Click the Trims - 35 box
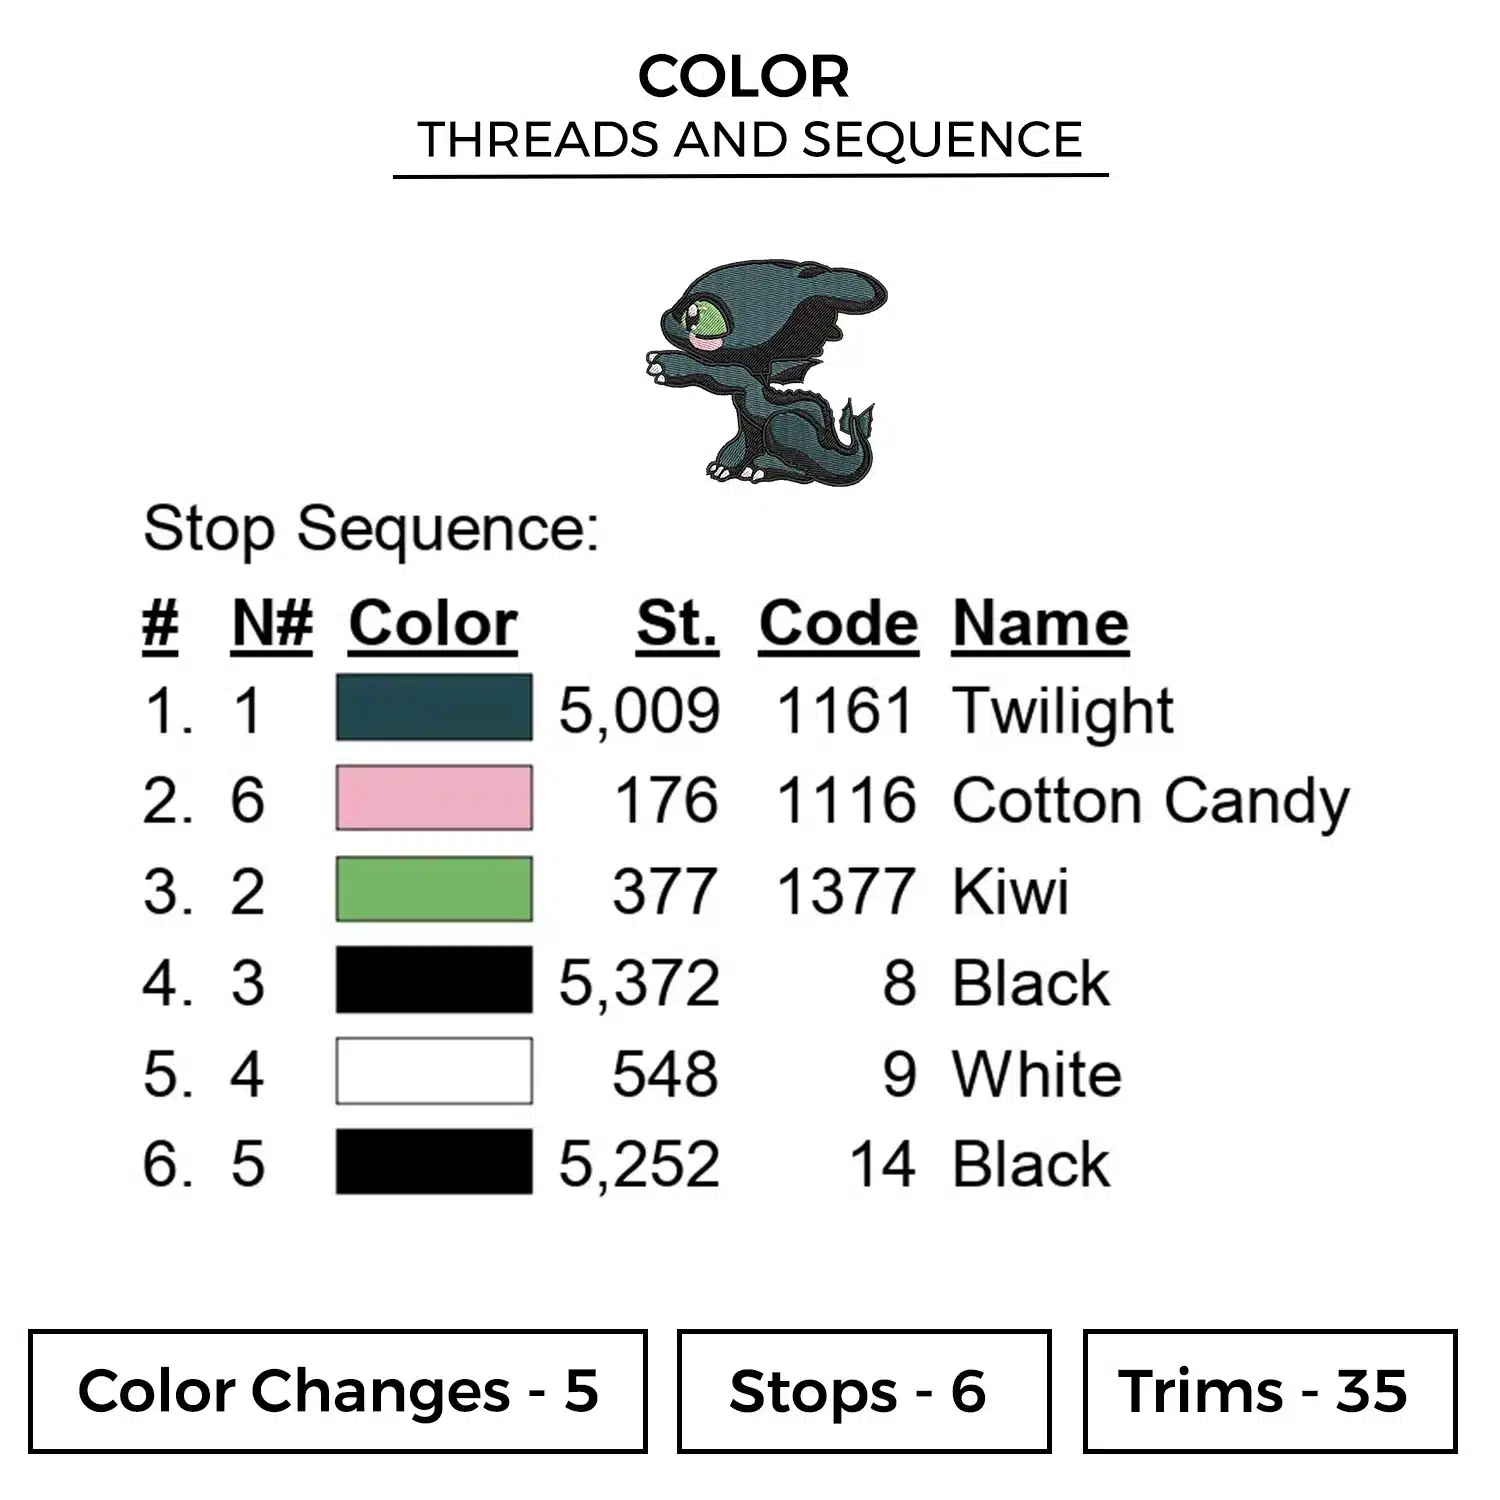 [1269, 1391]
